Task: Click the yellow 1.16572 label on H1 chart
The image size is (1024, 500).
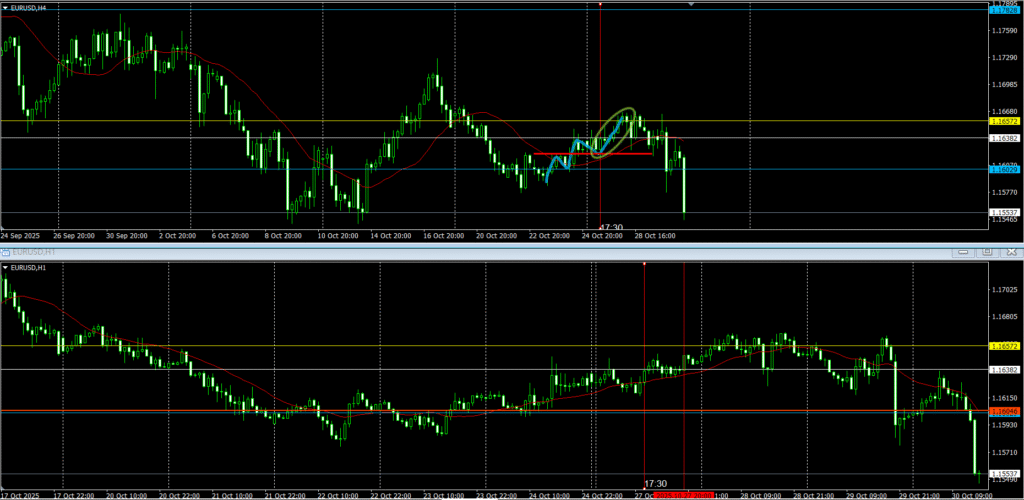Action: click(x=1005, y=345)
